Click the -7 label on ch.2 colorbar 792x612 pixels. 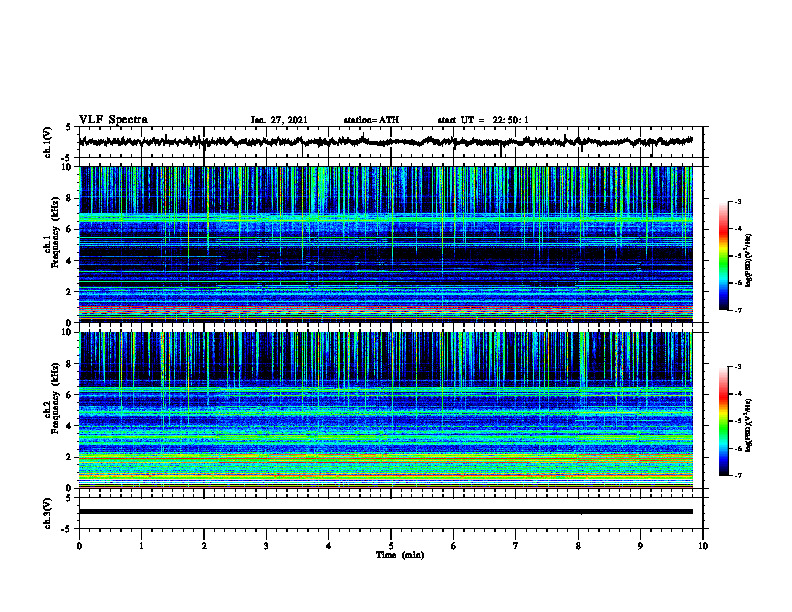point(737,476)
